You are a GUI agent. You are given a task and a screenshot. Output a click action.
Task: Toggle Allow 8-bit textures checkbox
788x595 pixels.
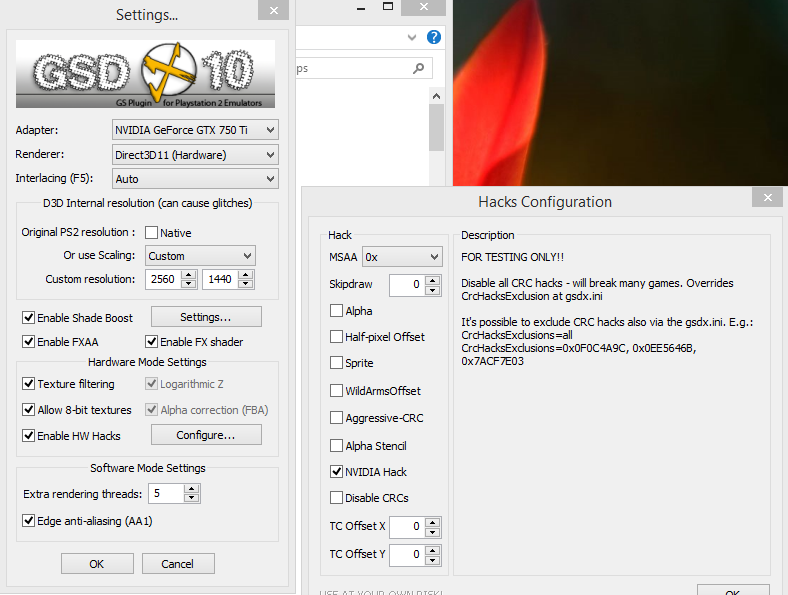tap(28, 410)
